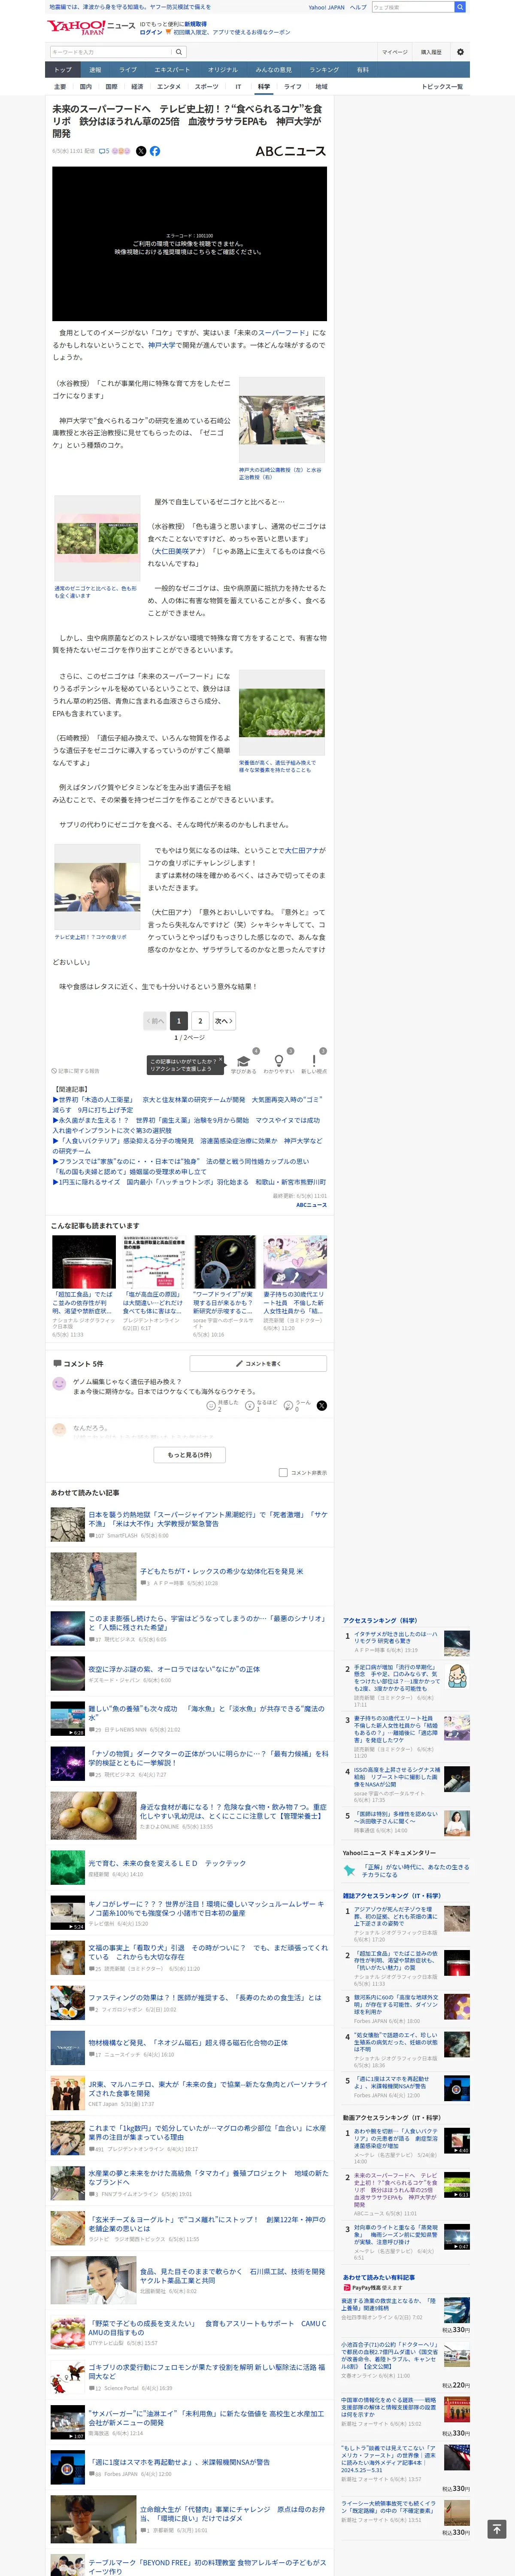Open the 神戸大学 link in article

point(161,345)
